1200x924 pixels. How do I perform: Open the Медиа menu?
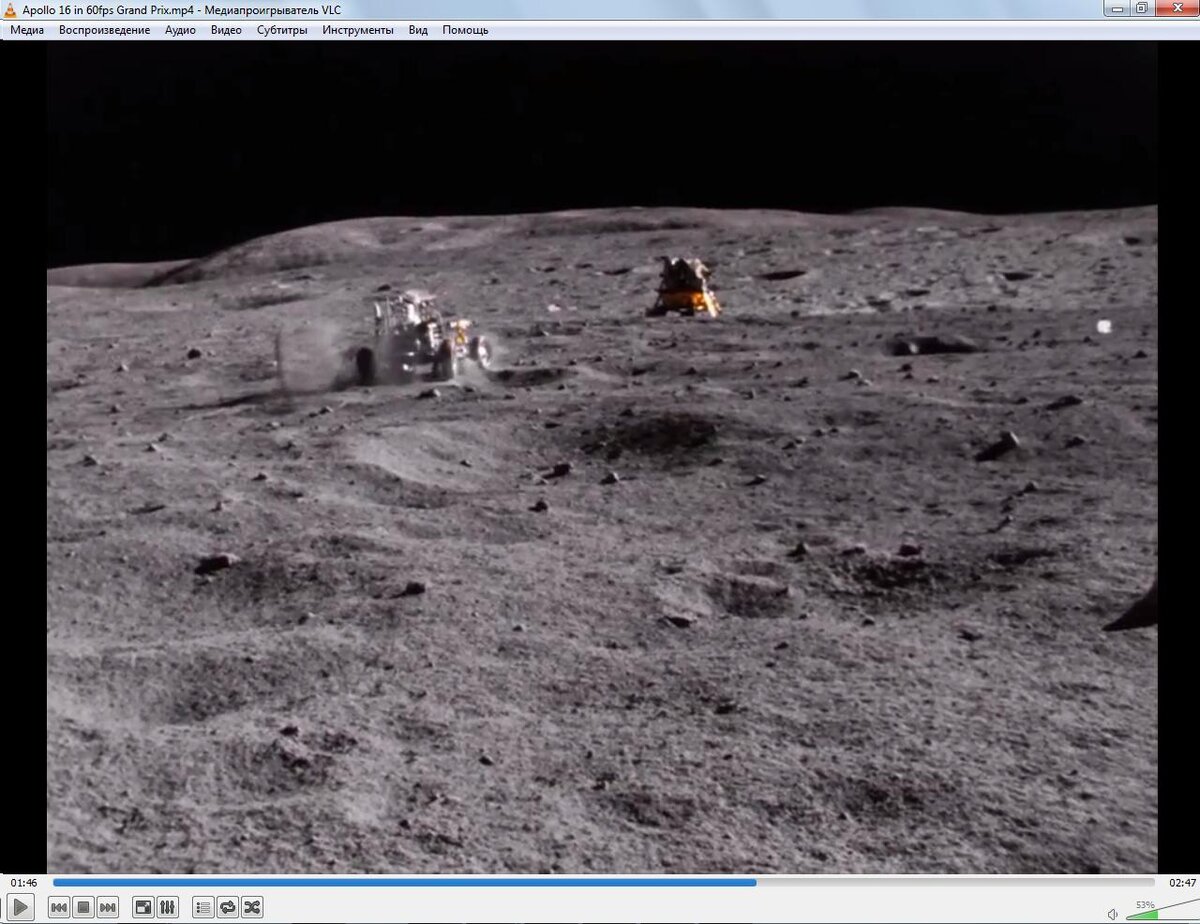click(27, 30)
